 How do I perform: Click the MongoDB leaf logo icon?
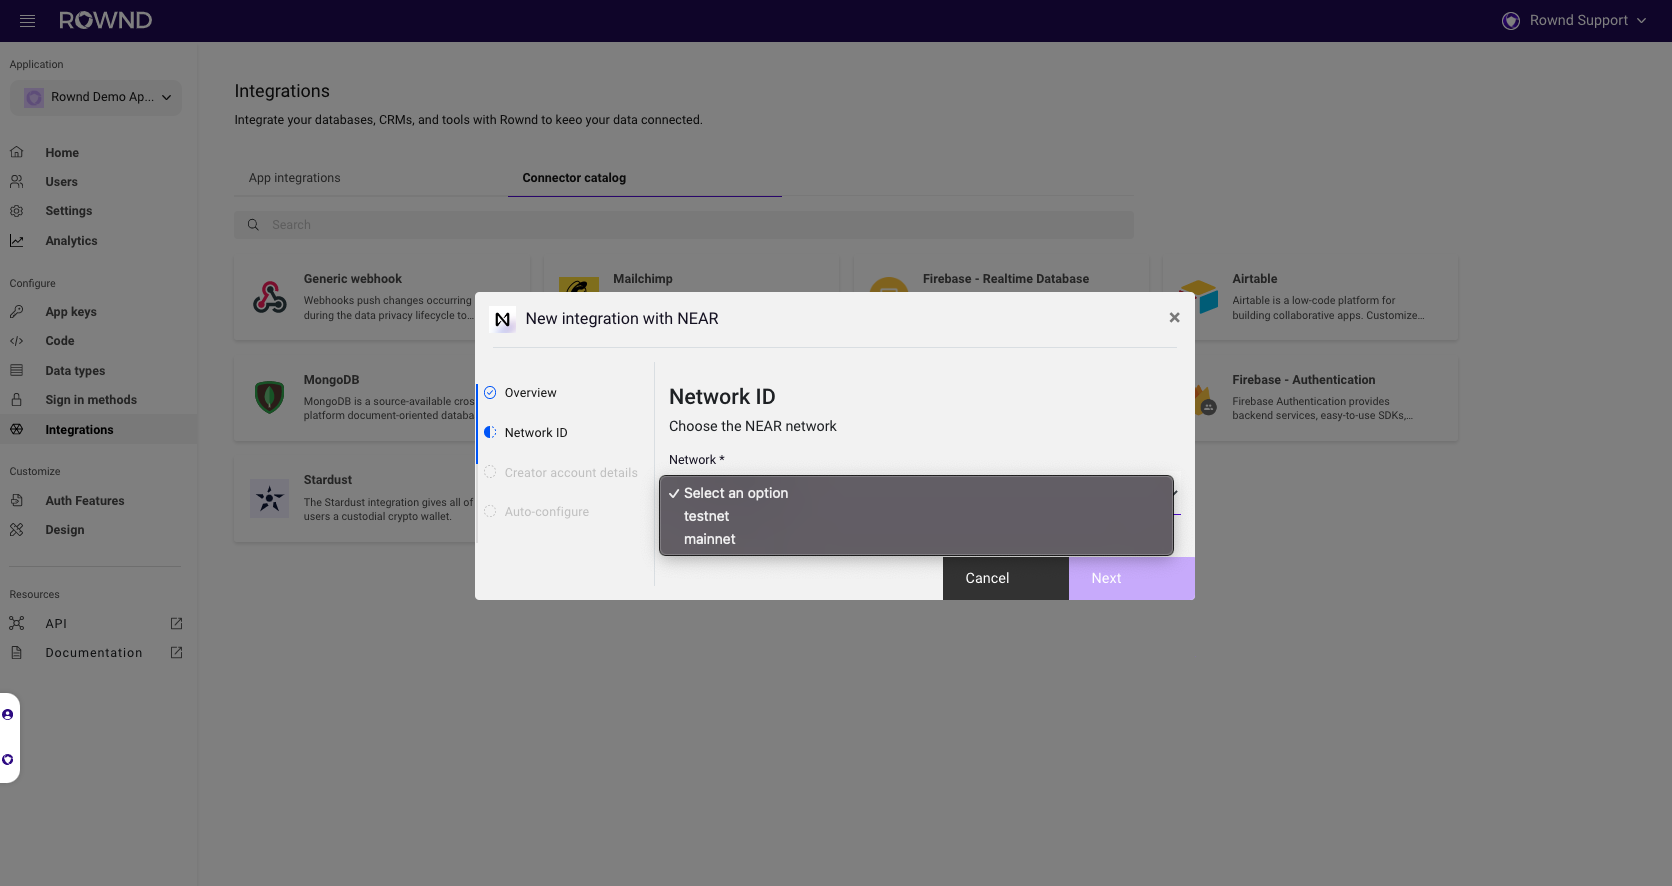click(x=270, y=397)
